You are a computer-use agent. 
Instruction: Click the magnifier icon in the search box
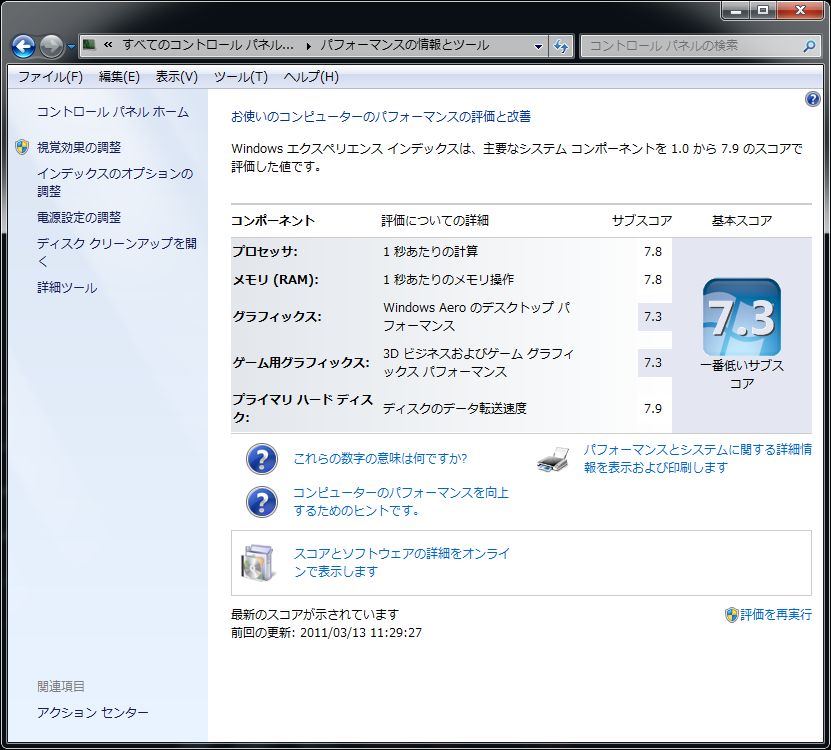tap(809, 46)
